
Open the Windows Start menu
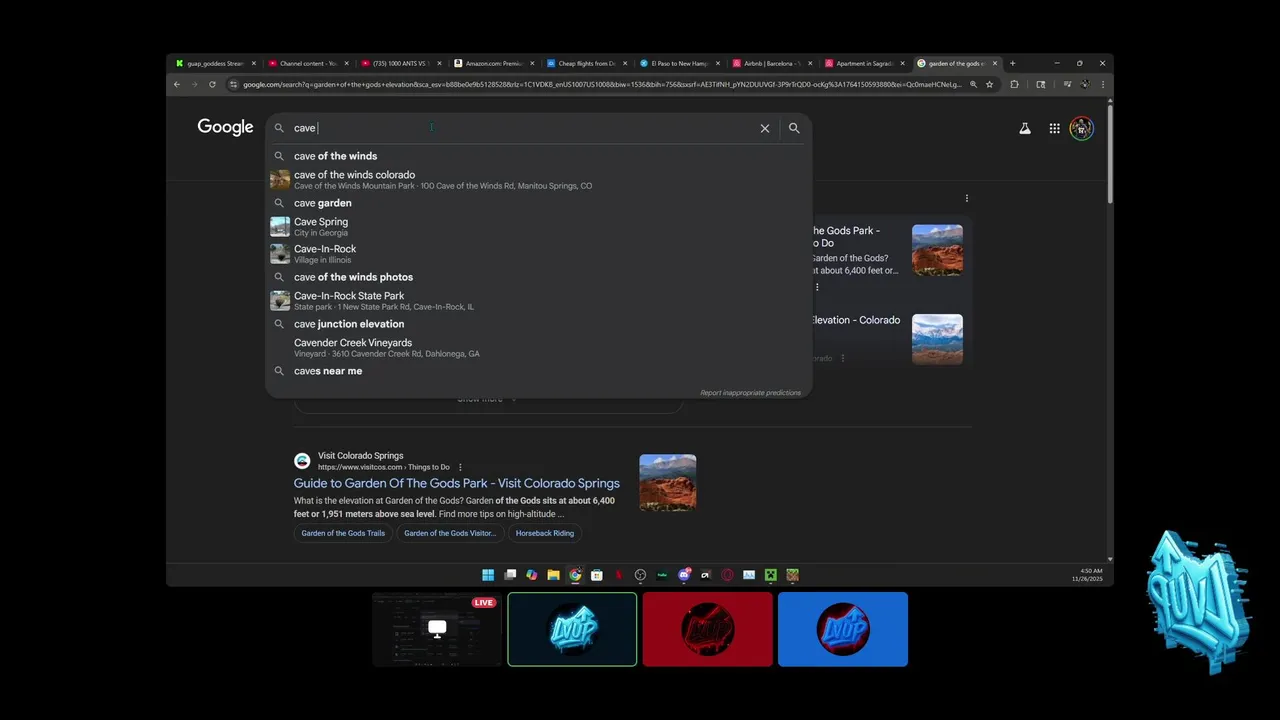click(x=488, y=575)
